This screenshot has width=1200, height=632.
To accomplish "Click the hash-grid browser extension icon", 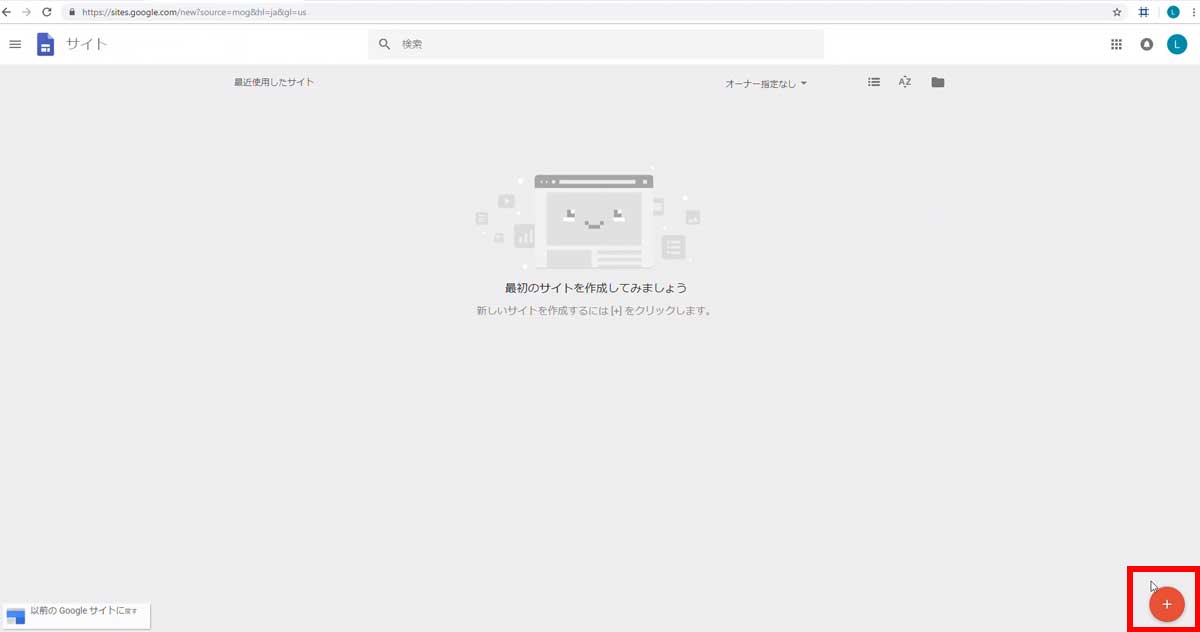I will [x=1143, y=12].
